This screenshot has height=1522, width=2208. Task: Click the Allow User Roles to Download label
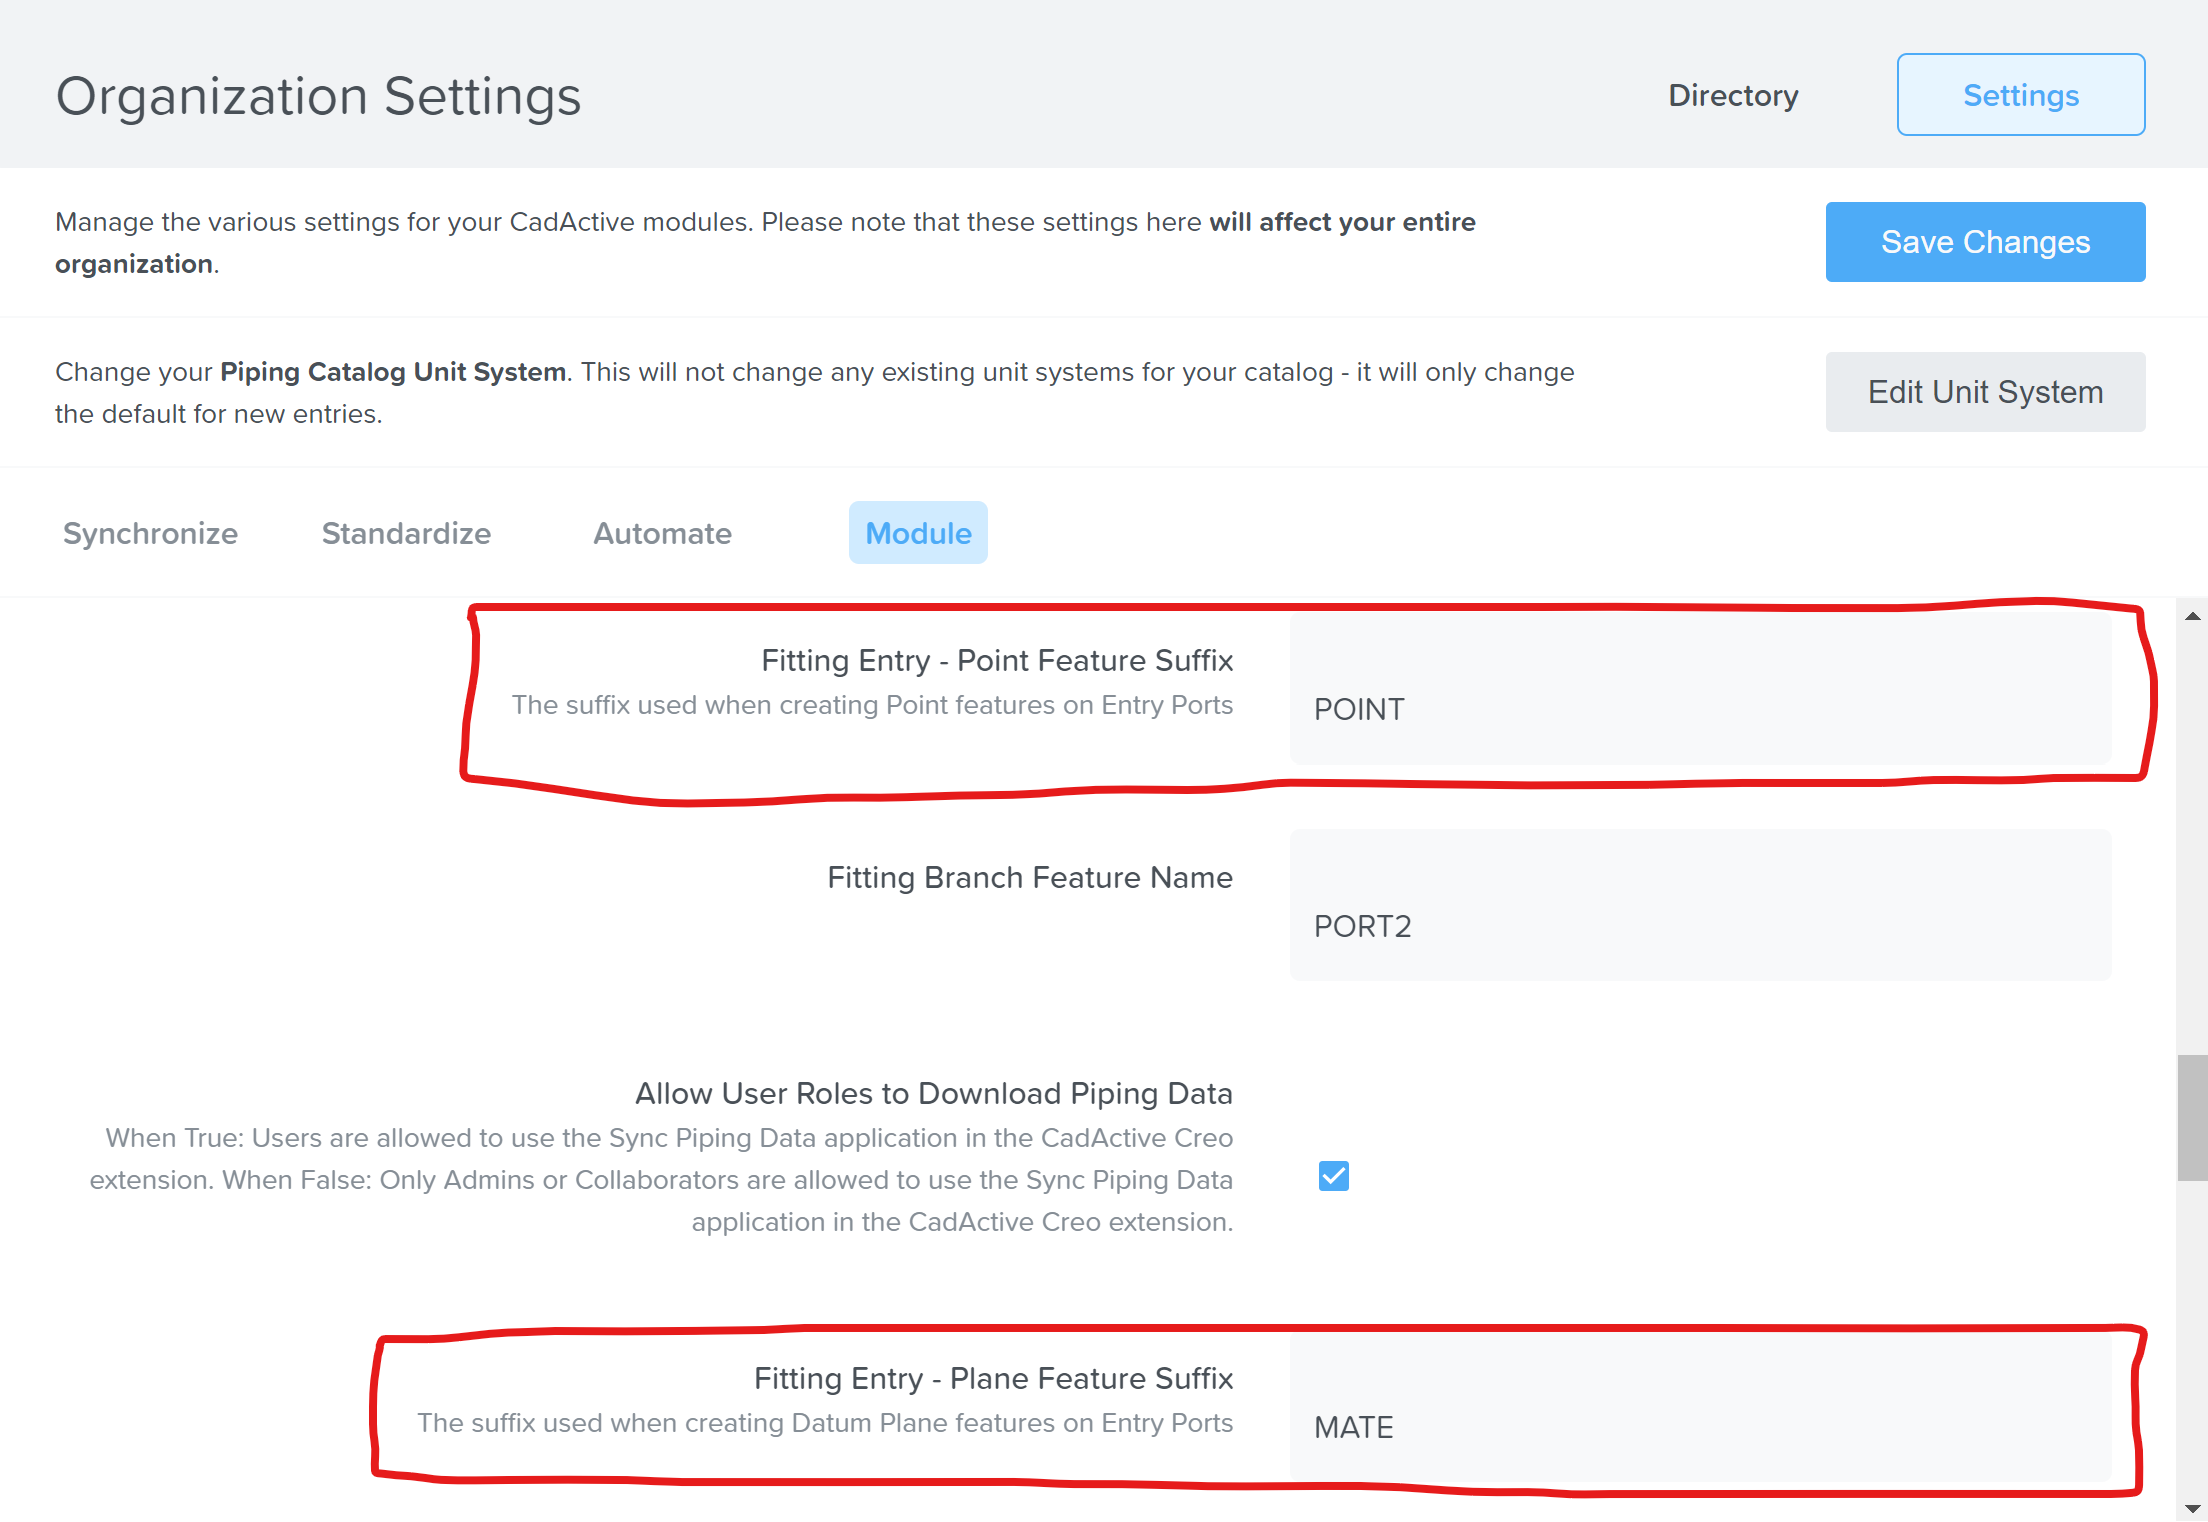coord(933,1093)
